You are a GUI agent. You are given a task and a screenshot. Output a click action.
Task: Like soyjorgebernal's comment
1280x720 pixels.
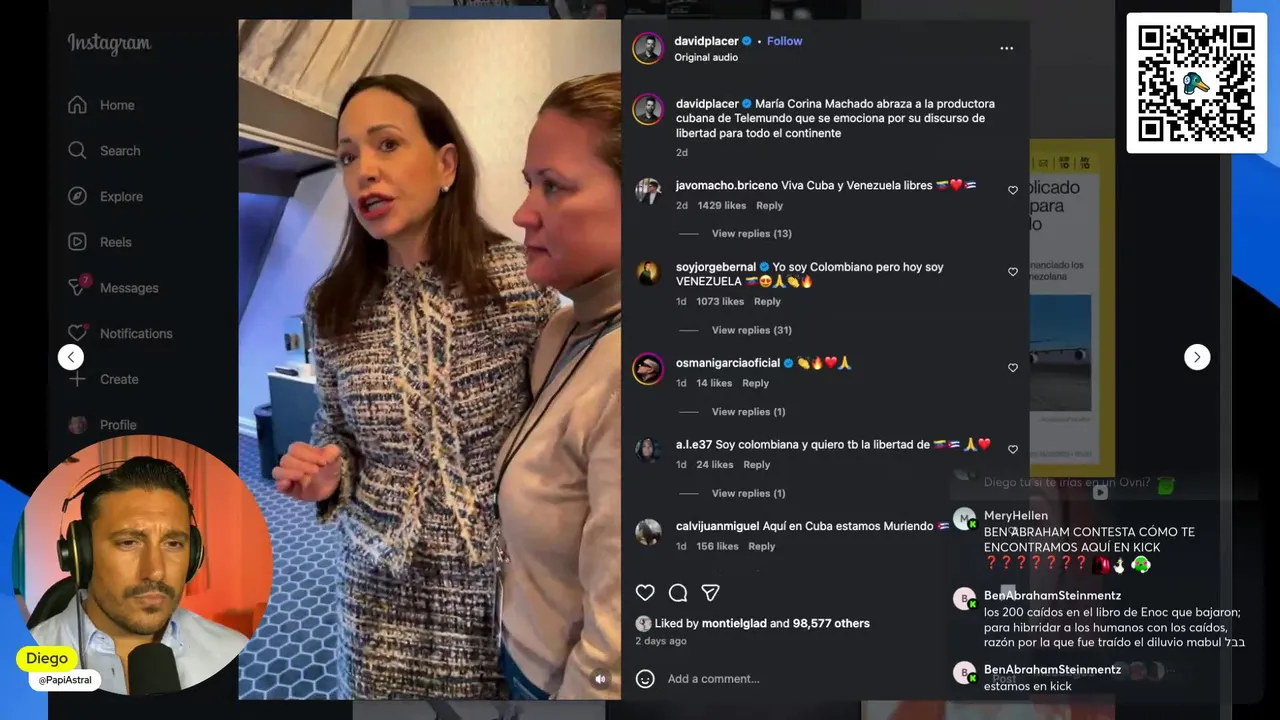1013,272
